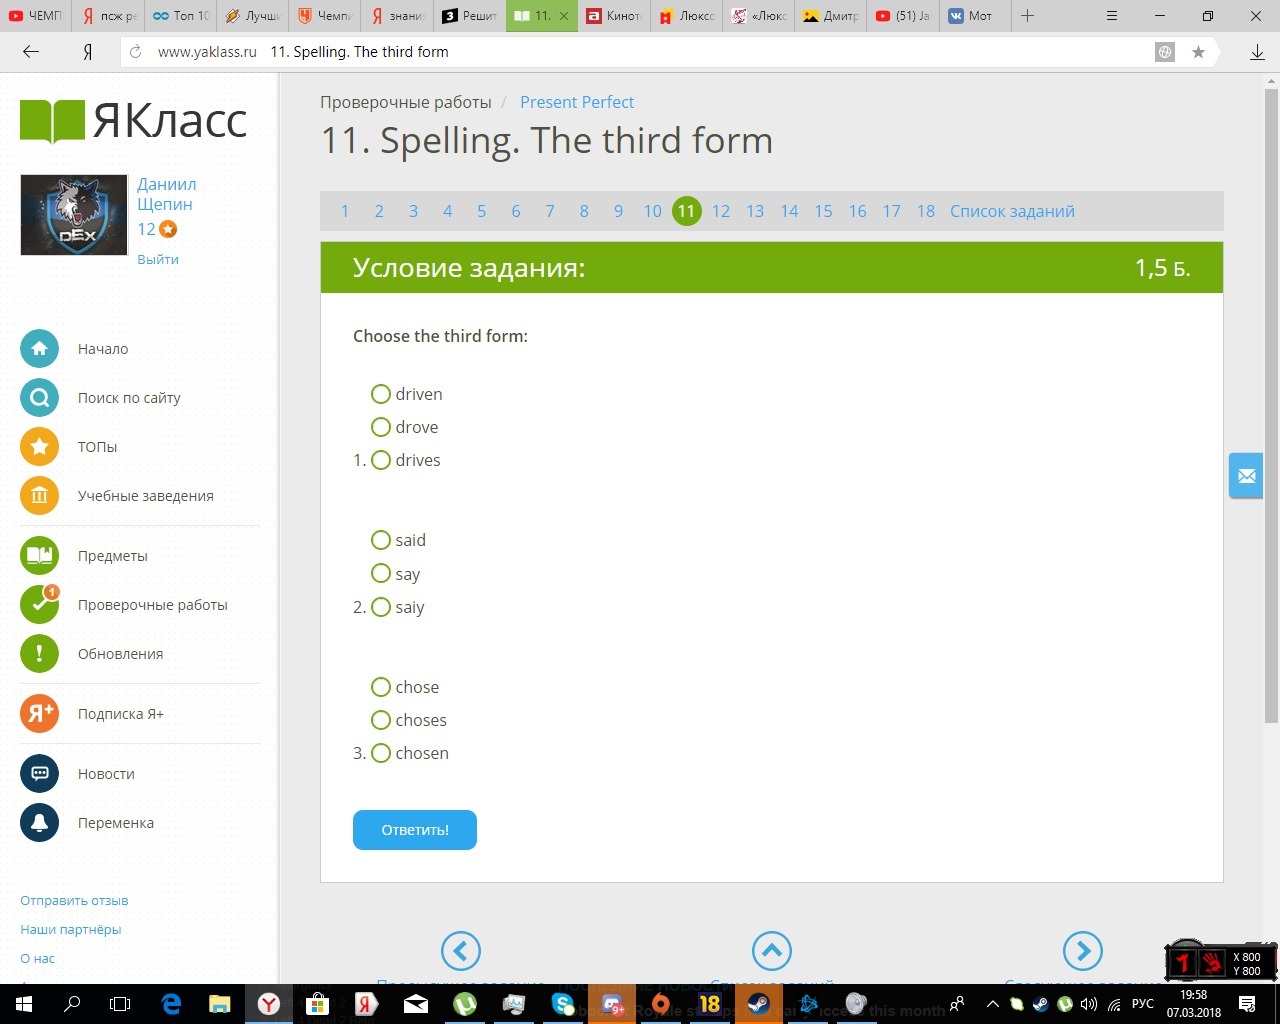
Task: Go to previous task arrow
Action: pos(461,951)
